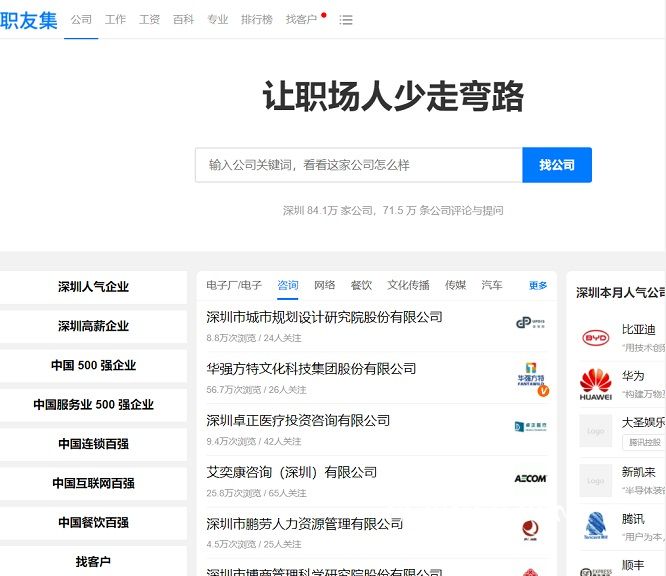This screenshot has height=576, width=666.
Task: Select the 传媒 category tab
Action: 455,285
